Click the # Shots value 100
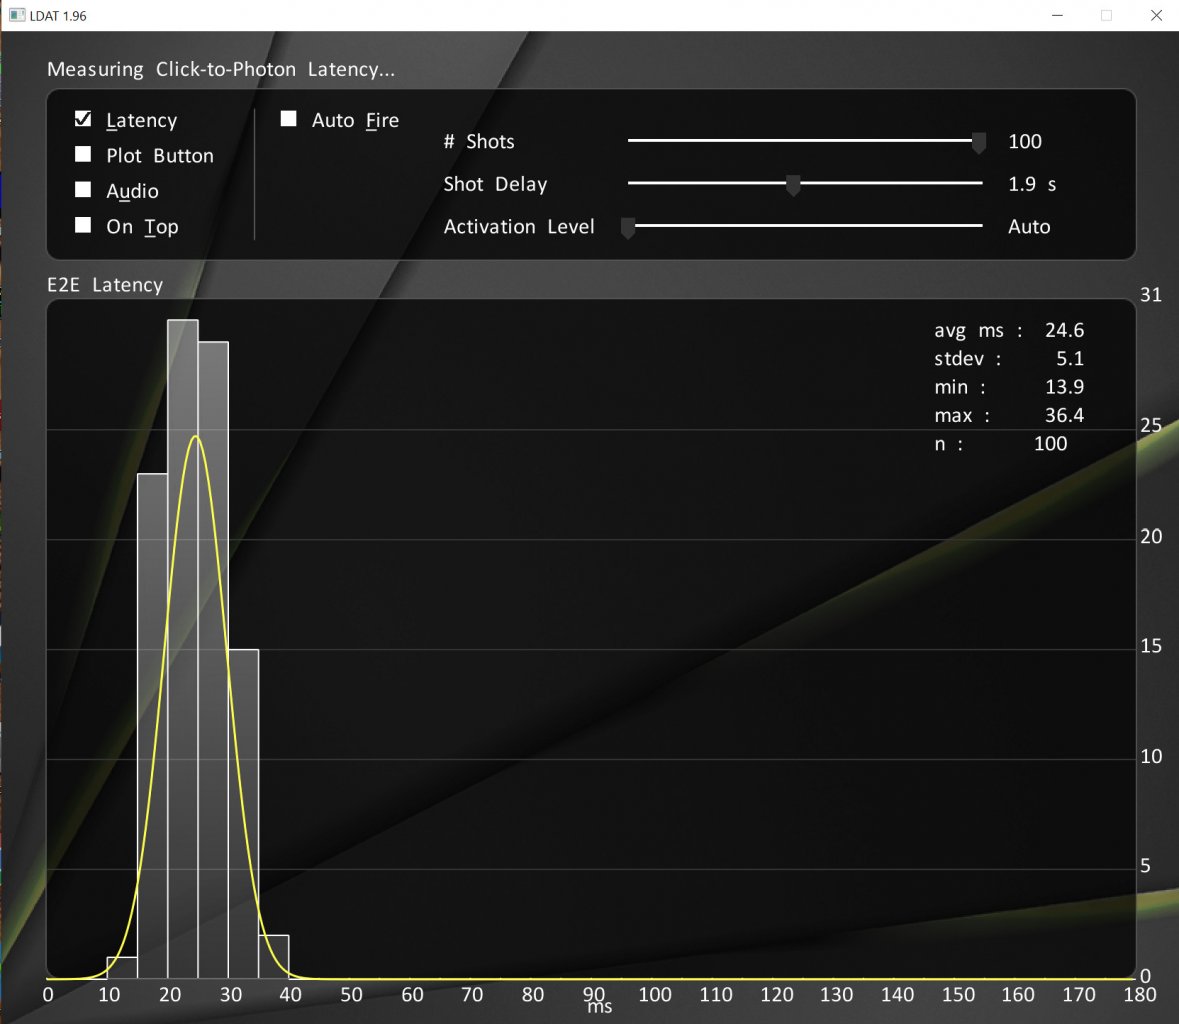Screen dimensions: 1179x1024 [x=1025, y=141]
